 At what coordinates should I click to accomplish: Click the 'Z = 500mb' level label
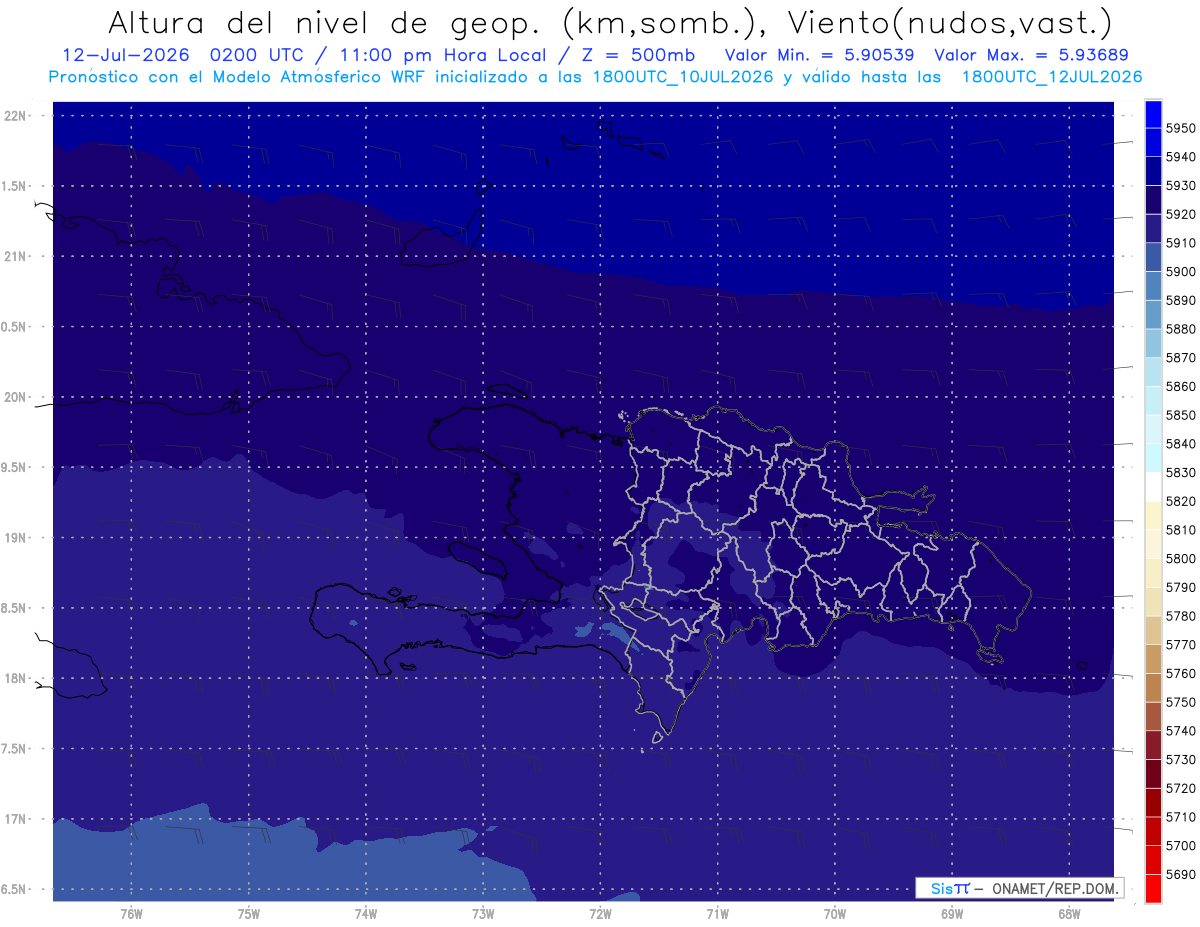coord(640,55)
